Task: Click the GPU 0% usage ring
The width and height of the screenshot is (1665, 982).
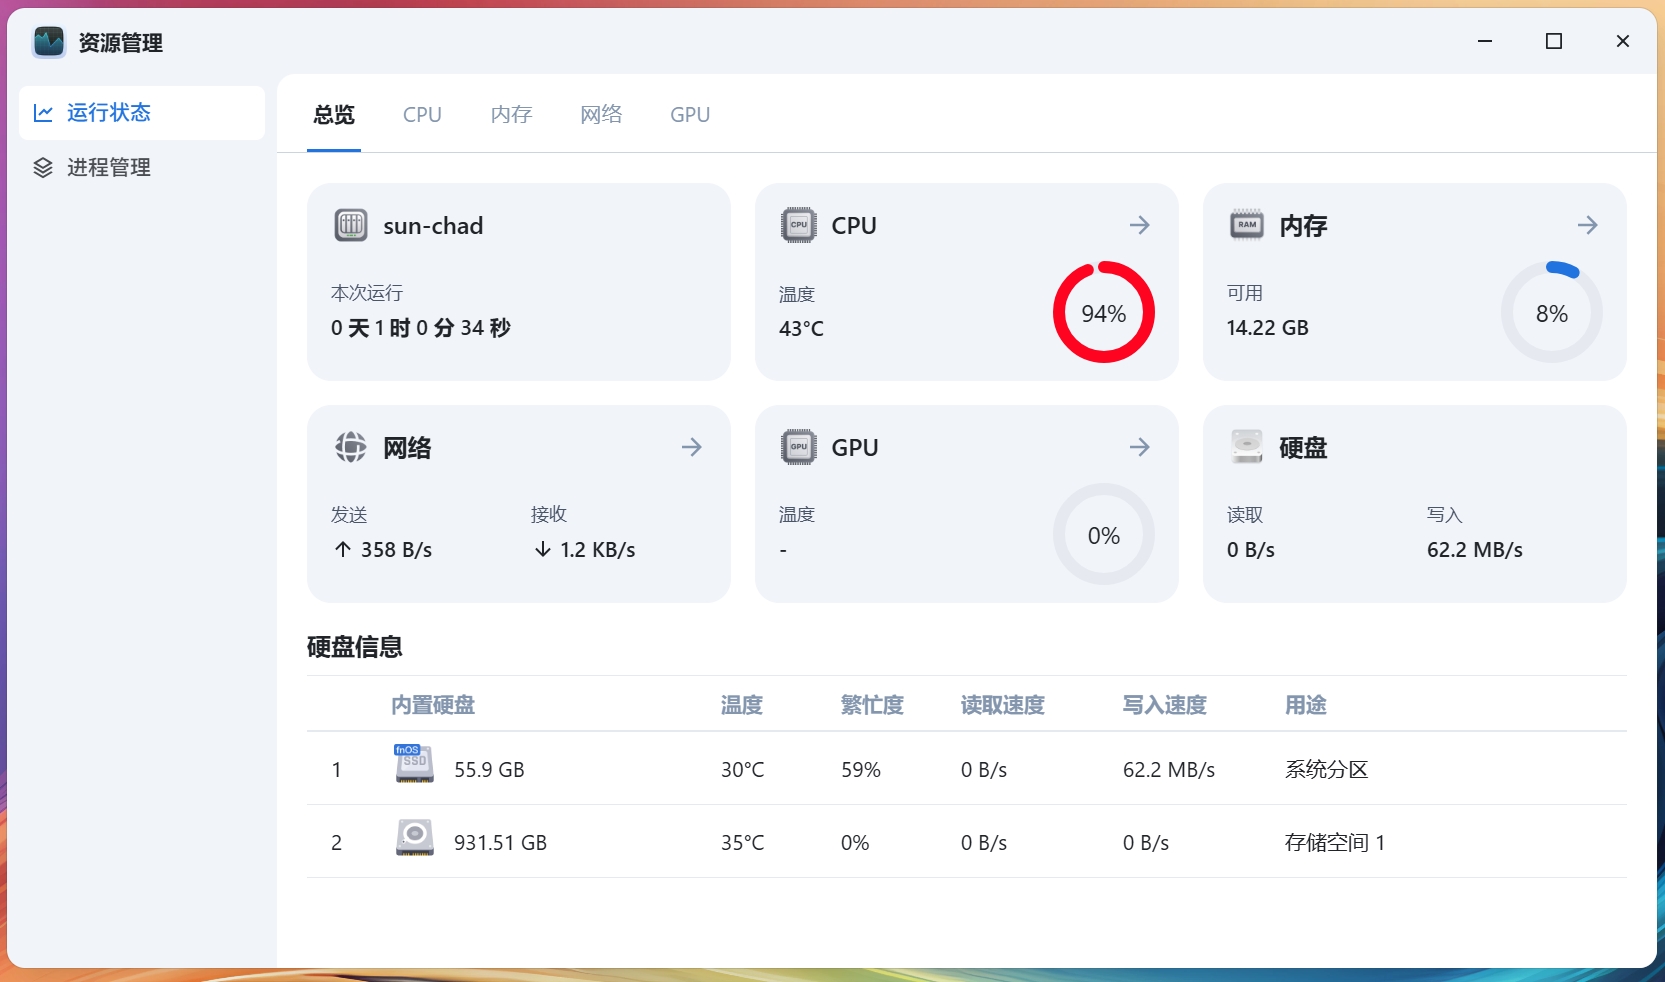Action: point(1104,534)
